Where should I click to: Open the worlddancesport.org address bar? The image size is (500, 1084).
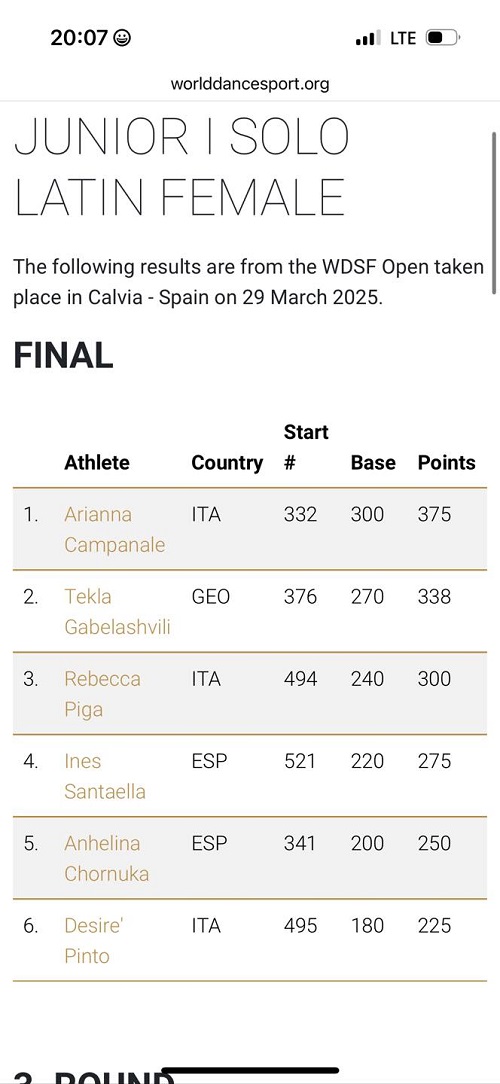click(250, 84)
